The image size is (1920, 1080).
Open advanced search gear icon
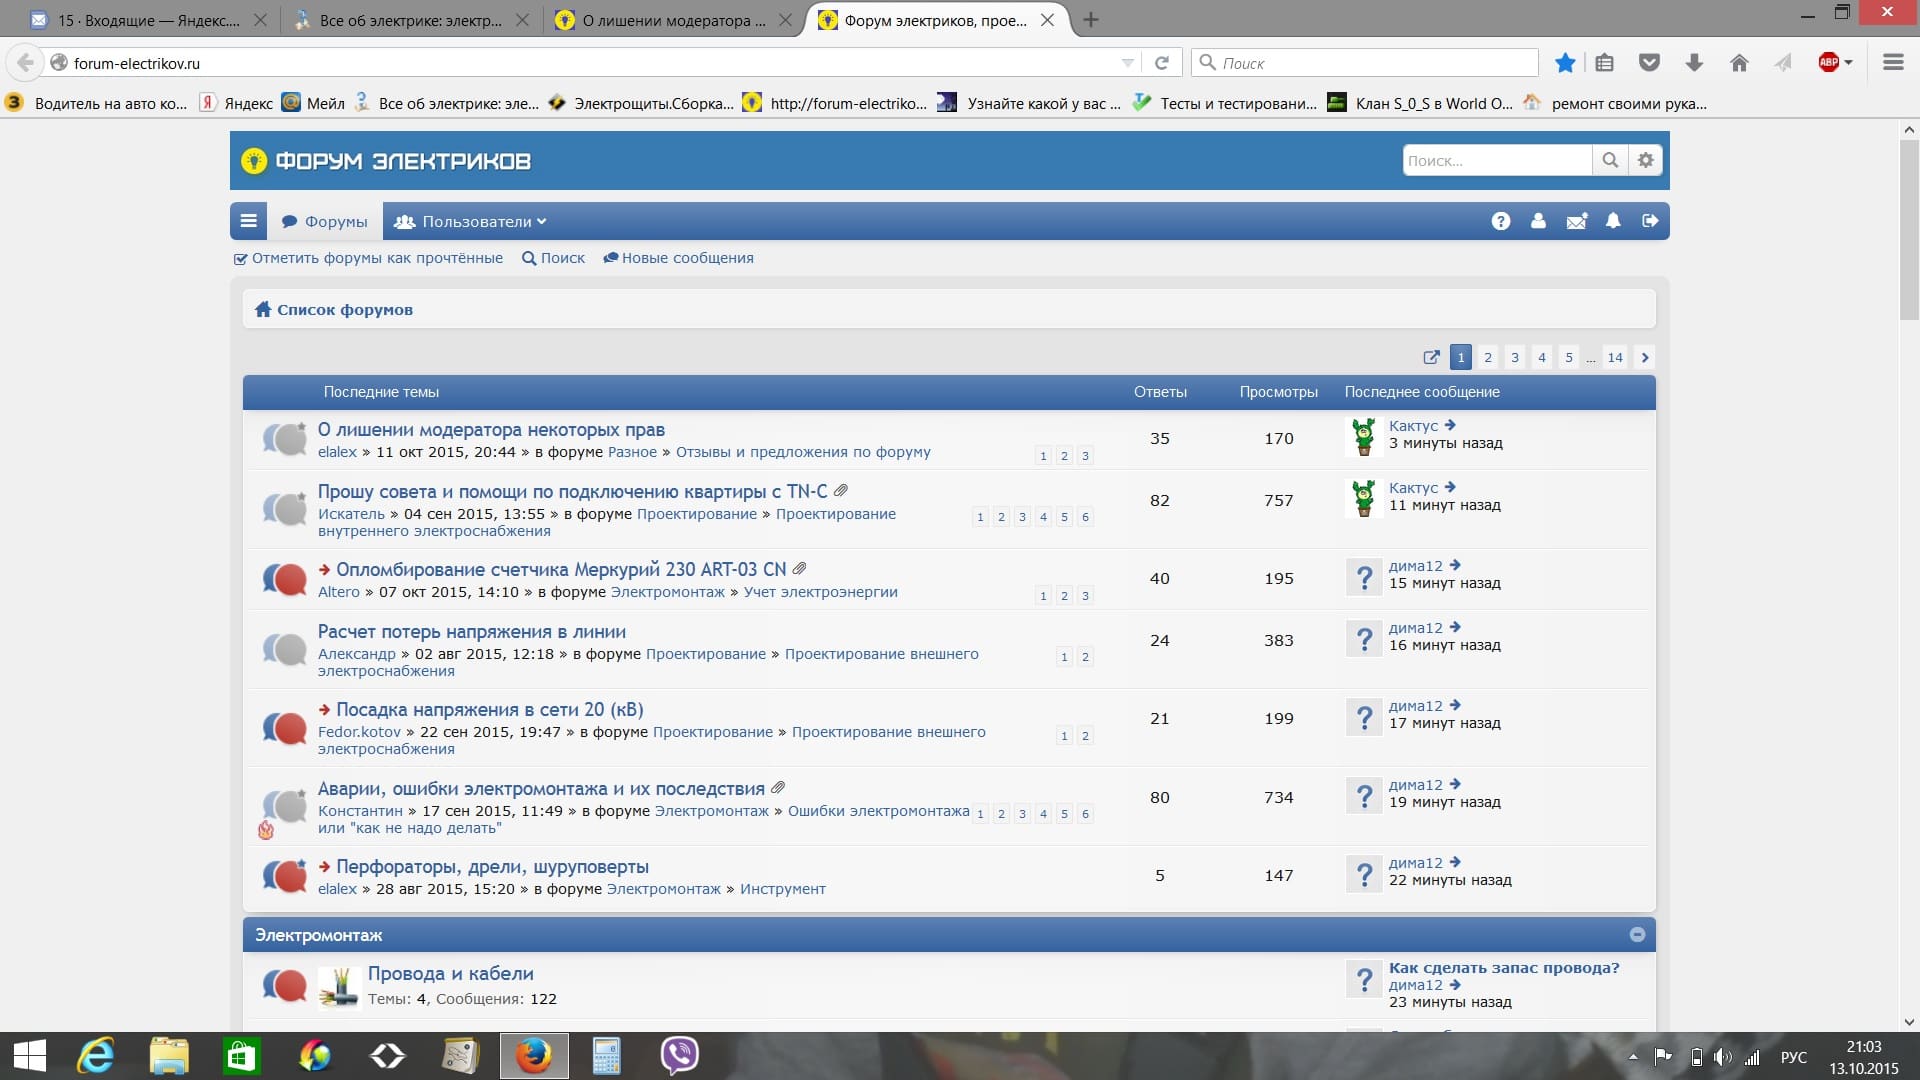coord(1646,160)
